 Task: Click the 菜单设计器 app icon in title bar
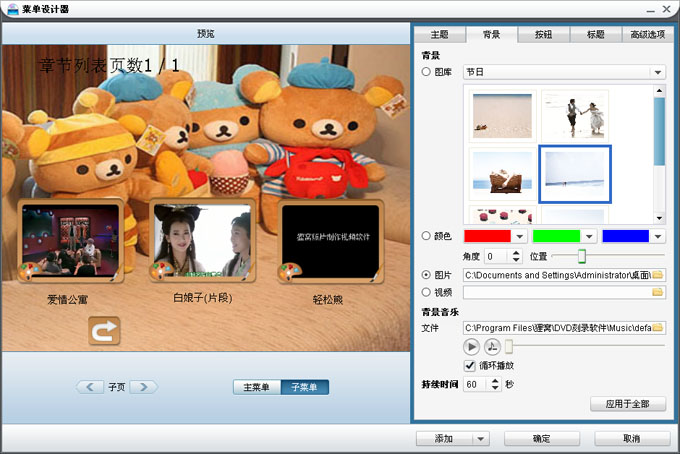pyautogui.click(x=13, y=9)
